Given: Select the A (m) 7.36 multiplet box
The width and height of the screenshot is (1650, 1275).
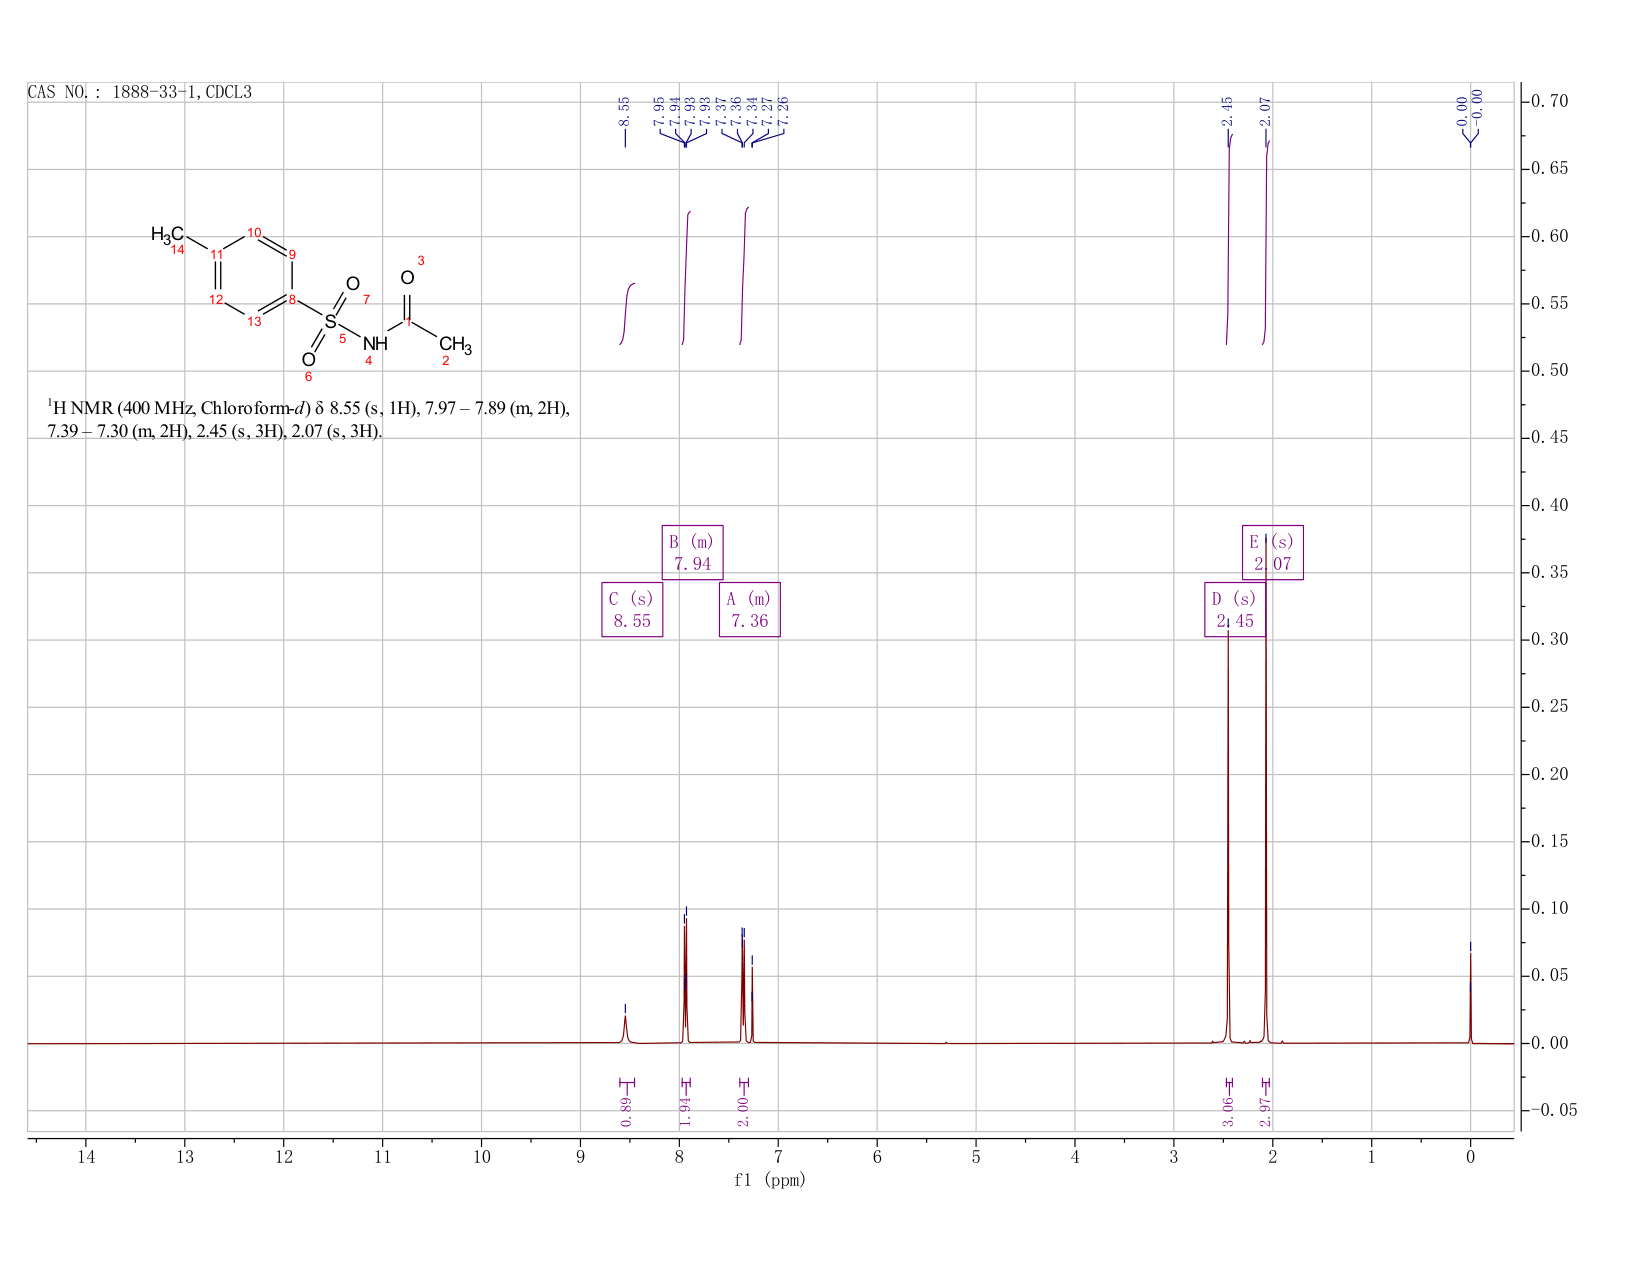Looking at the screenshot, I should (x=750, y=609).
